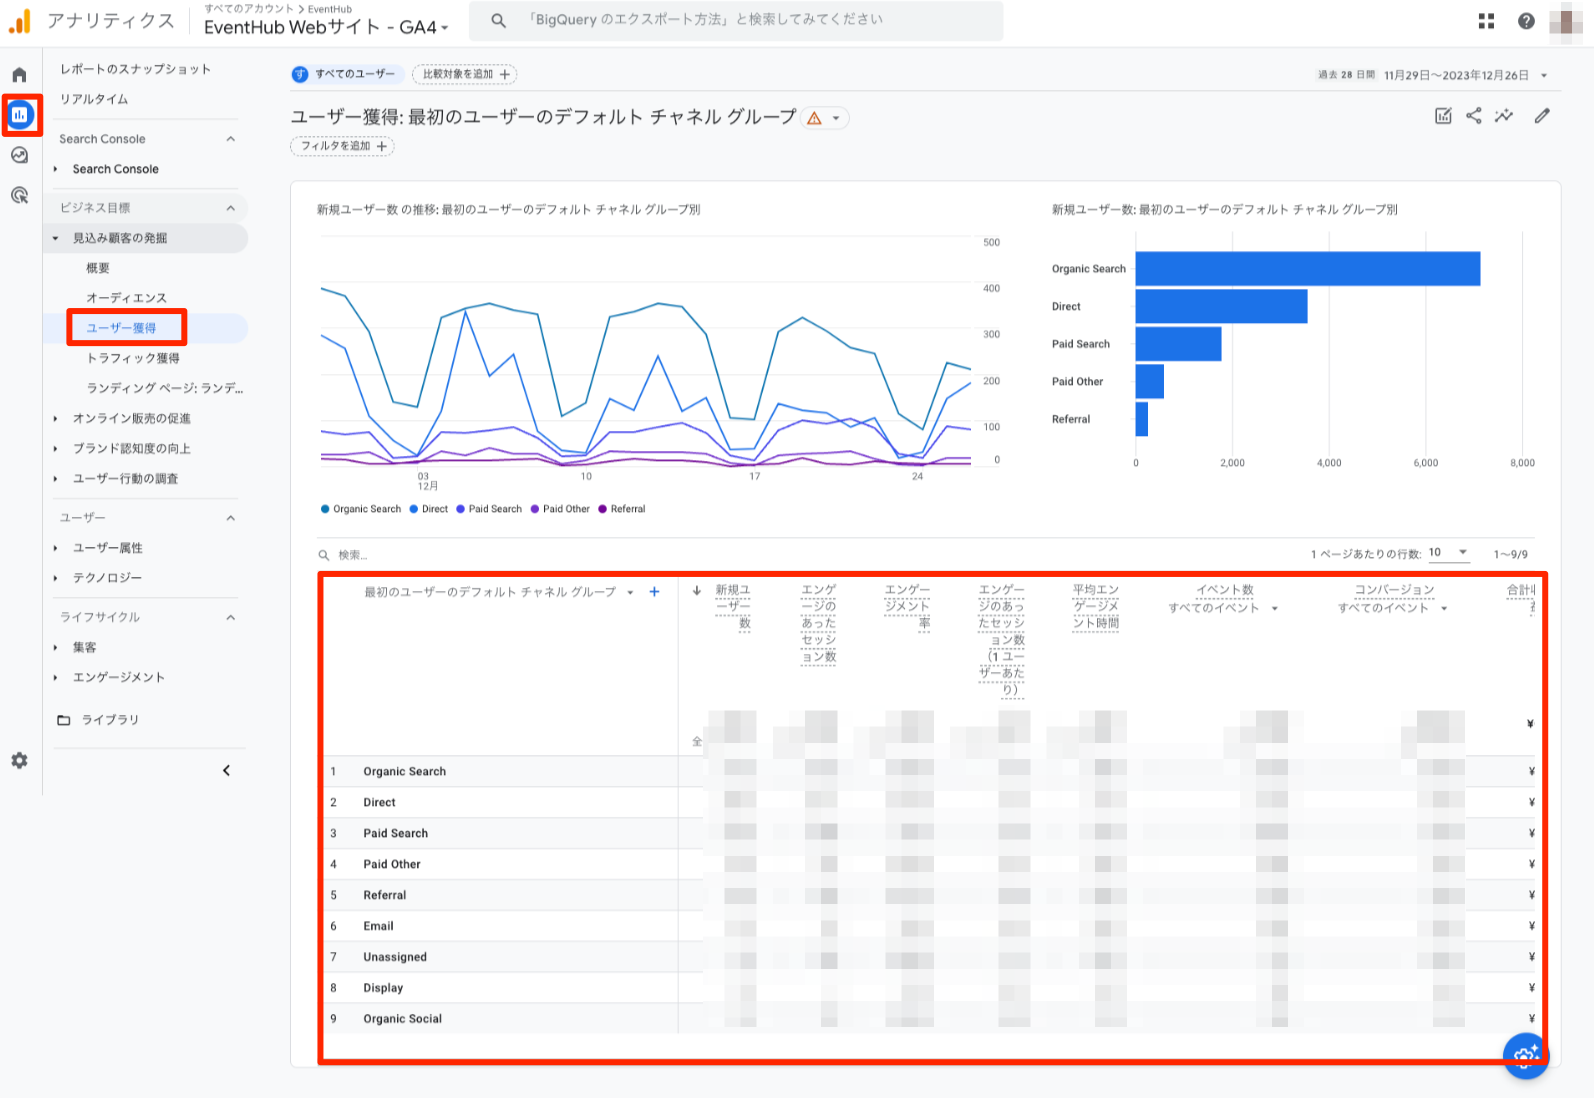Click the Direct legend dot under line chart

(x=413, y=509)
